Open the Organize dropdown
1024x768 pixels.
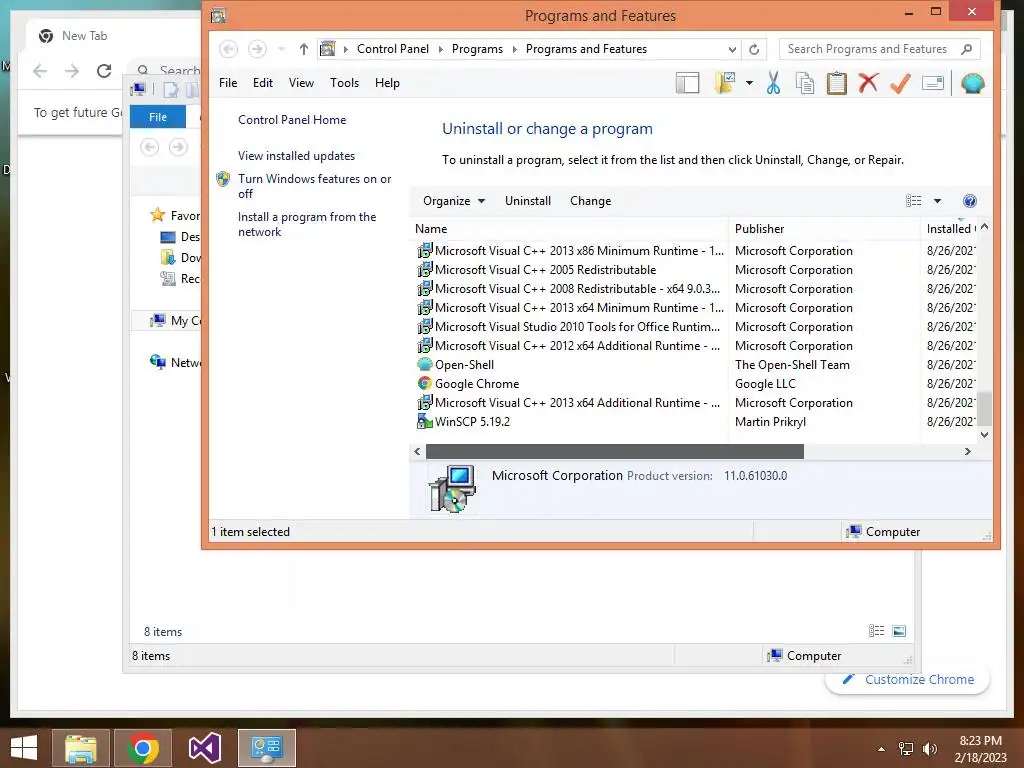(454, 201)
